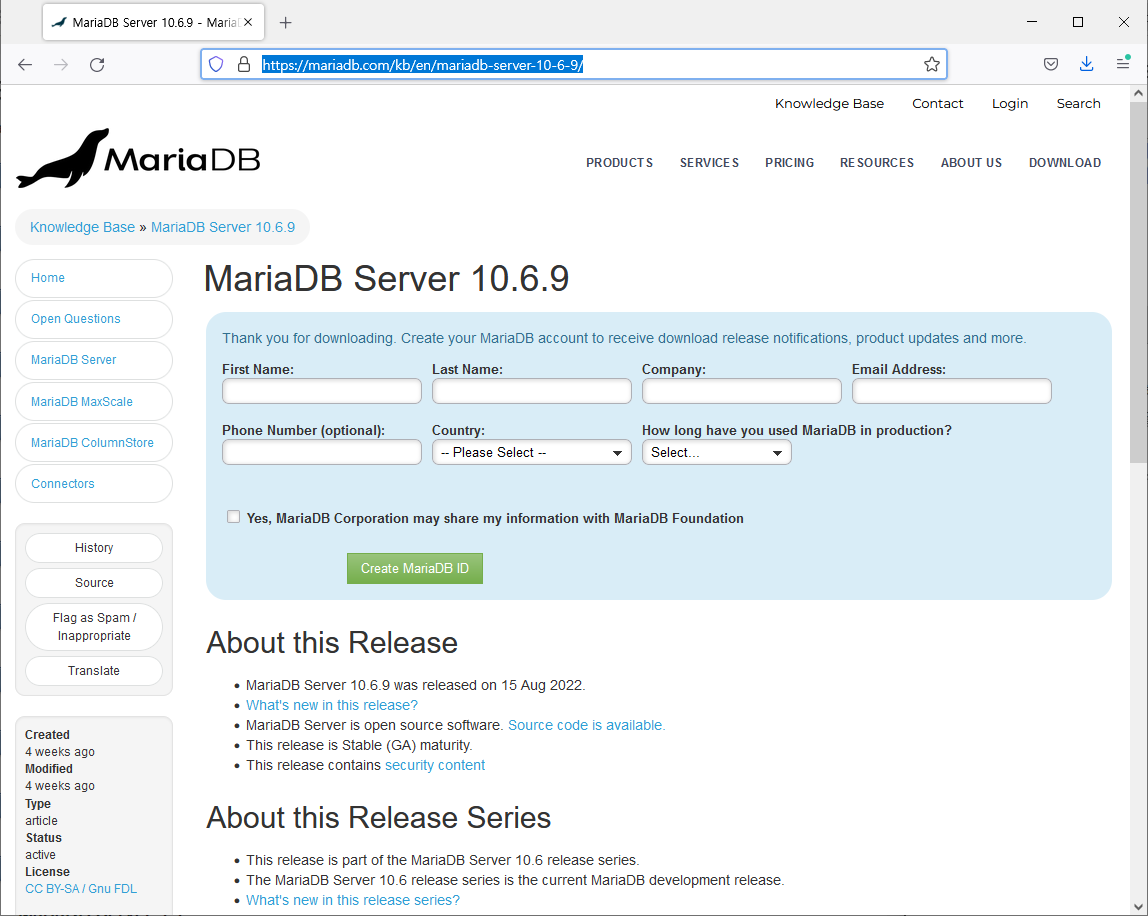Open the Login link
The image size is (1148, 916).
pyautogui.click(x=1010, y=103)
